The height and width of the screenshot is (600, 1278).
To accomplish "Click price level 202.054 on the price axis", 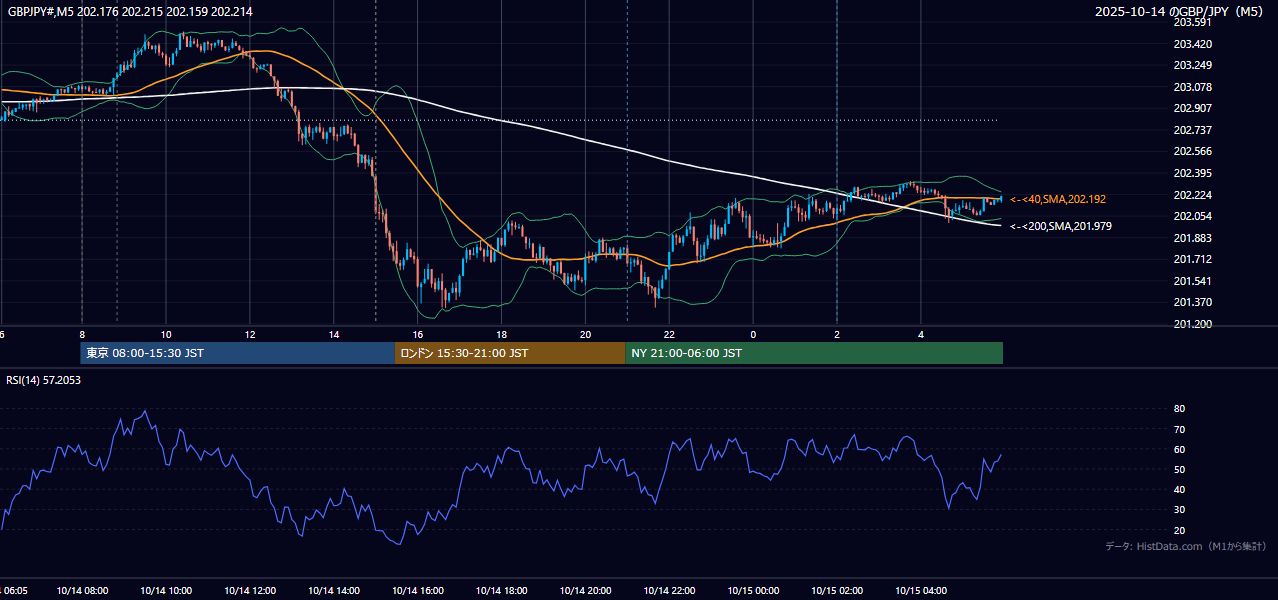I will click(x=1192, y=216).
